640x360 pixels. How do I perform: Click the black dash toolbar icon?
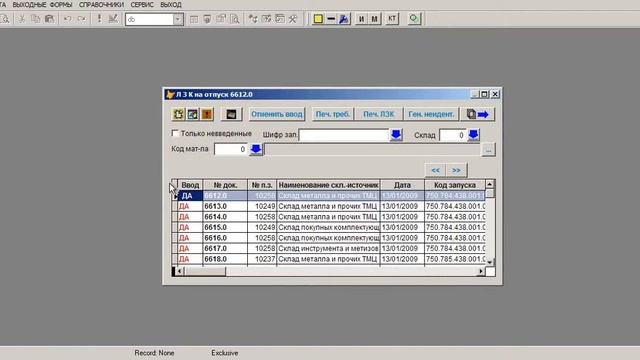(x=331, y=19)
